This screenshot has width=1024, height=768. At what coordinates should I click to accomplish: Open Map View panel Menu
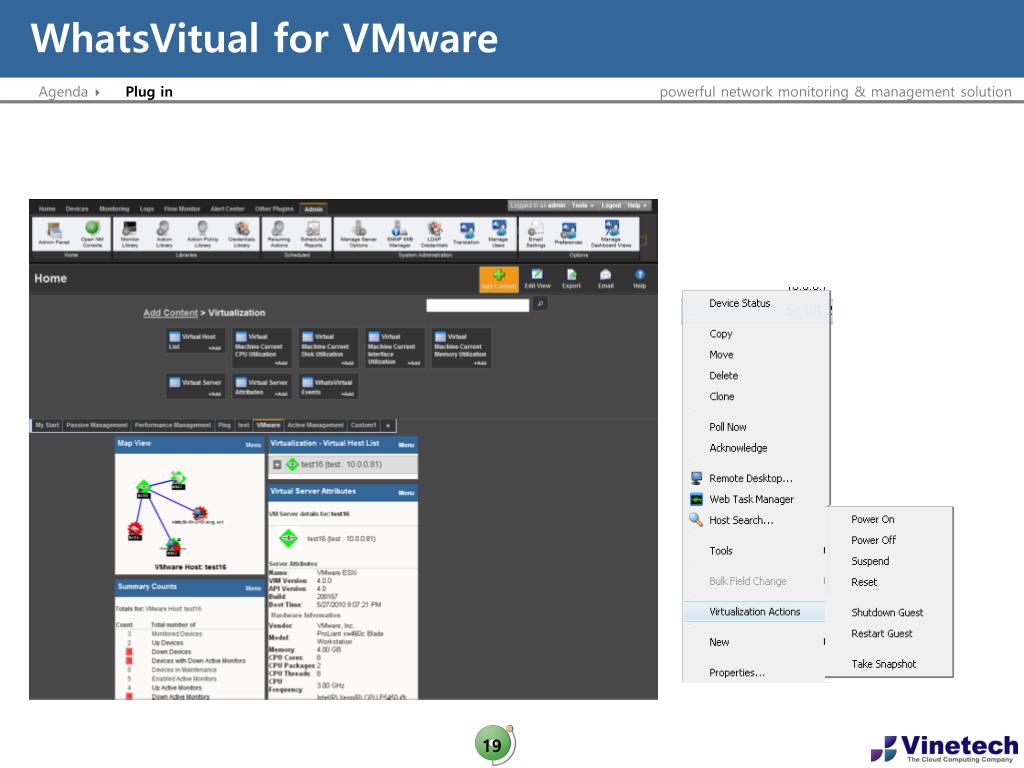pos(253,445)
